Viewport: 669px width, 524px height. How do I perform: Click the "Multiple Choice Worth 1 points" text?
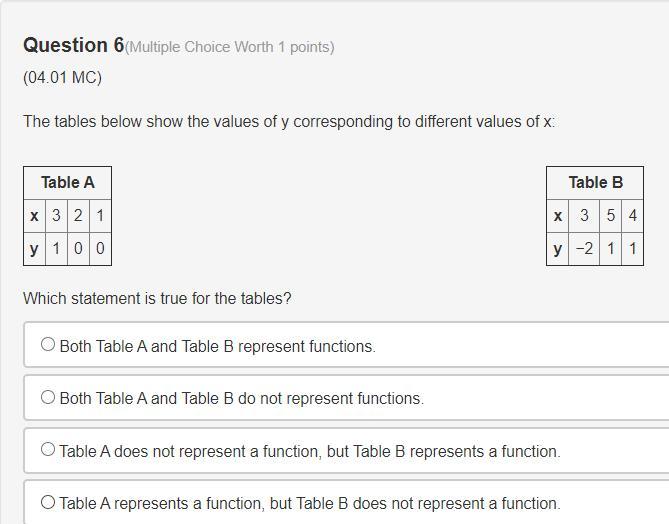click(x=230, y=47)
